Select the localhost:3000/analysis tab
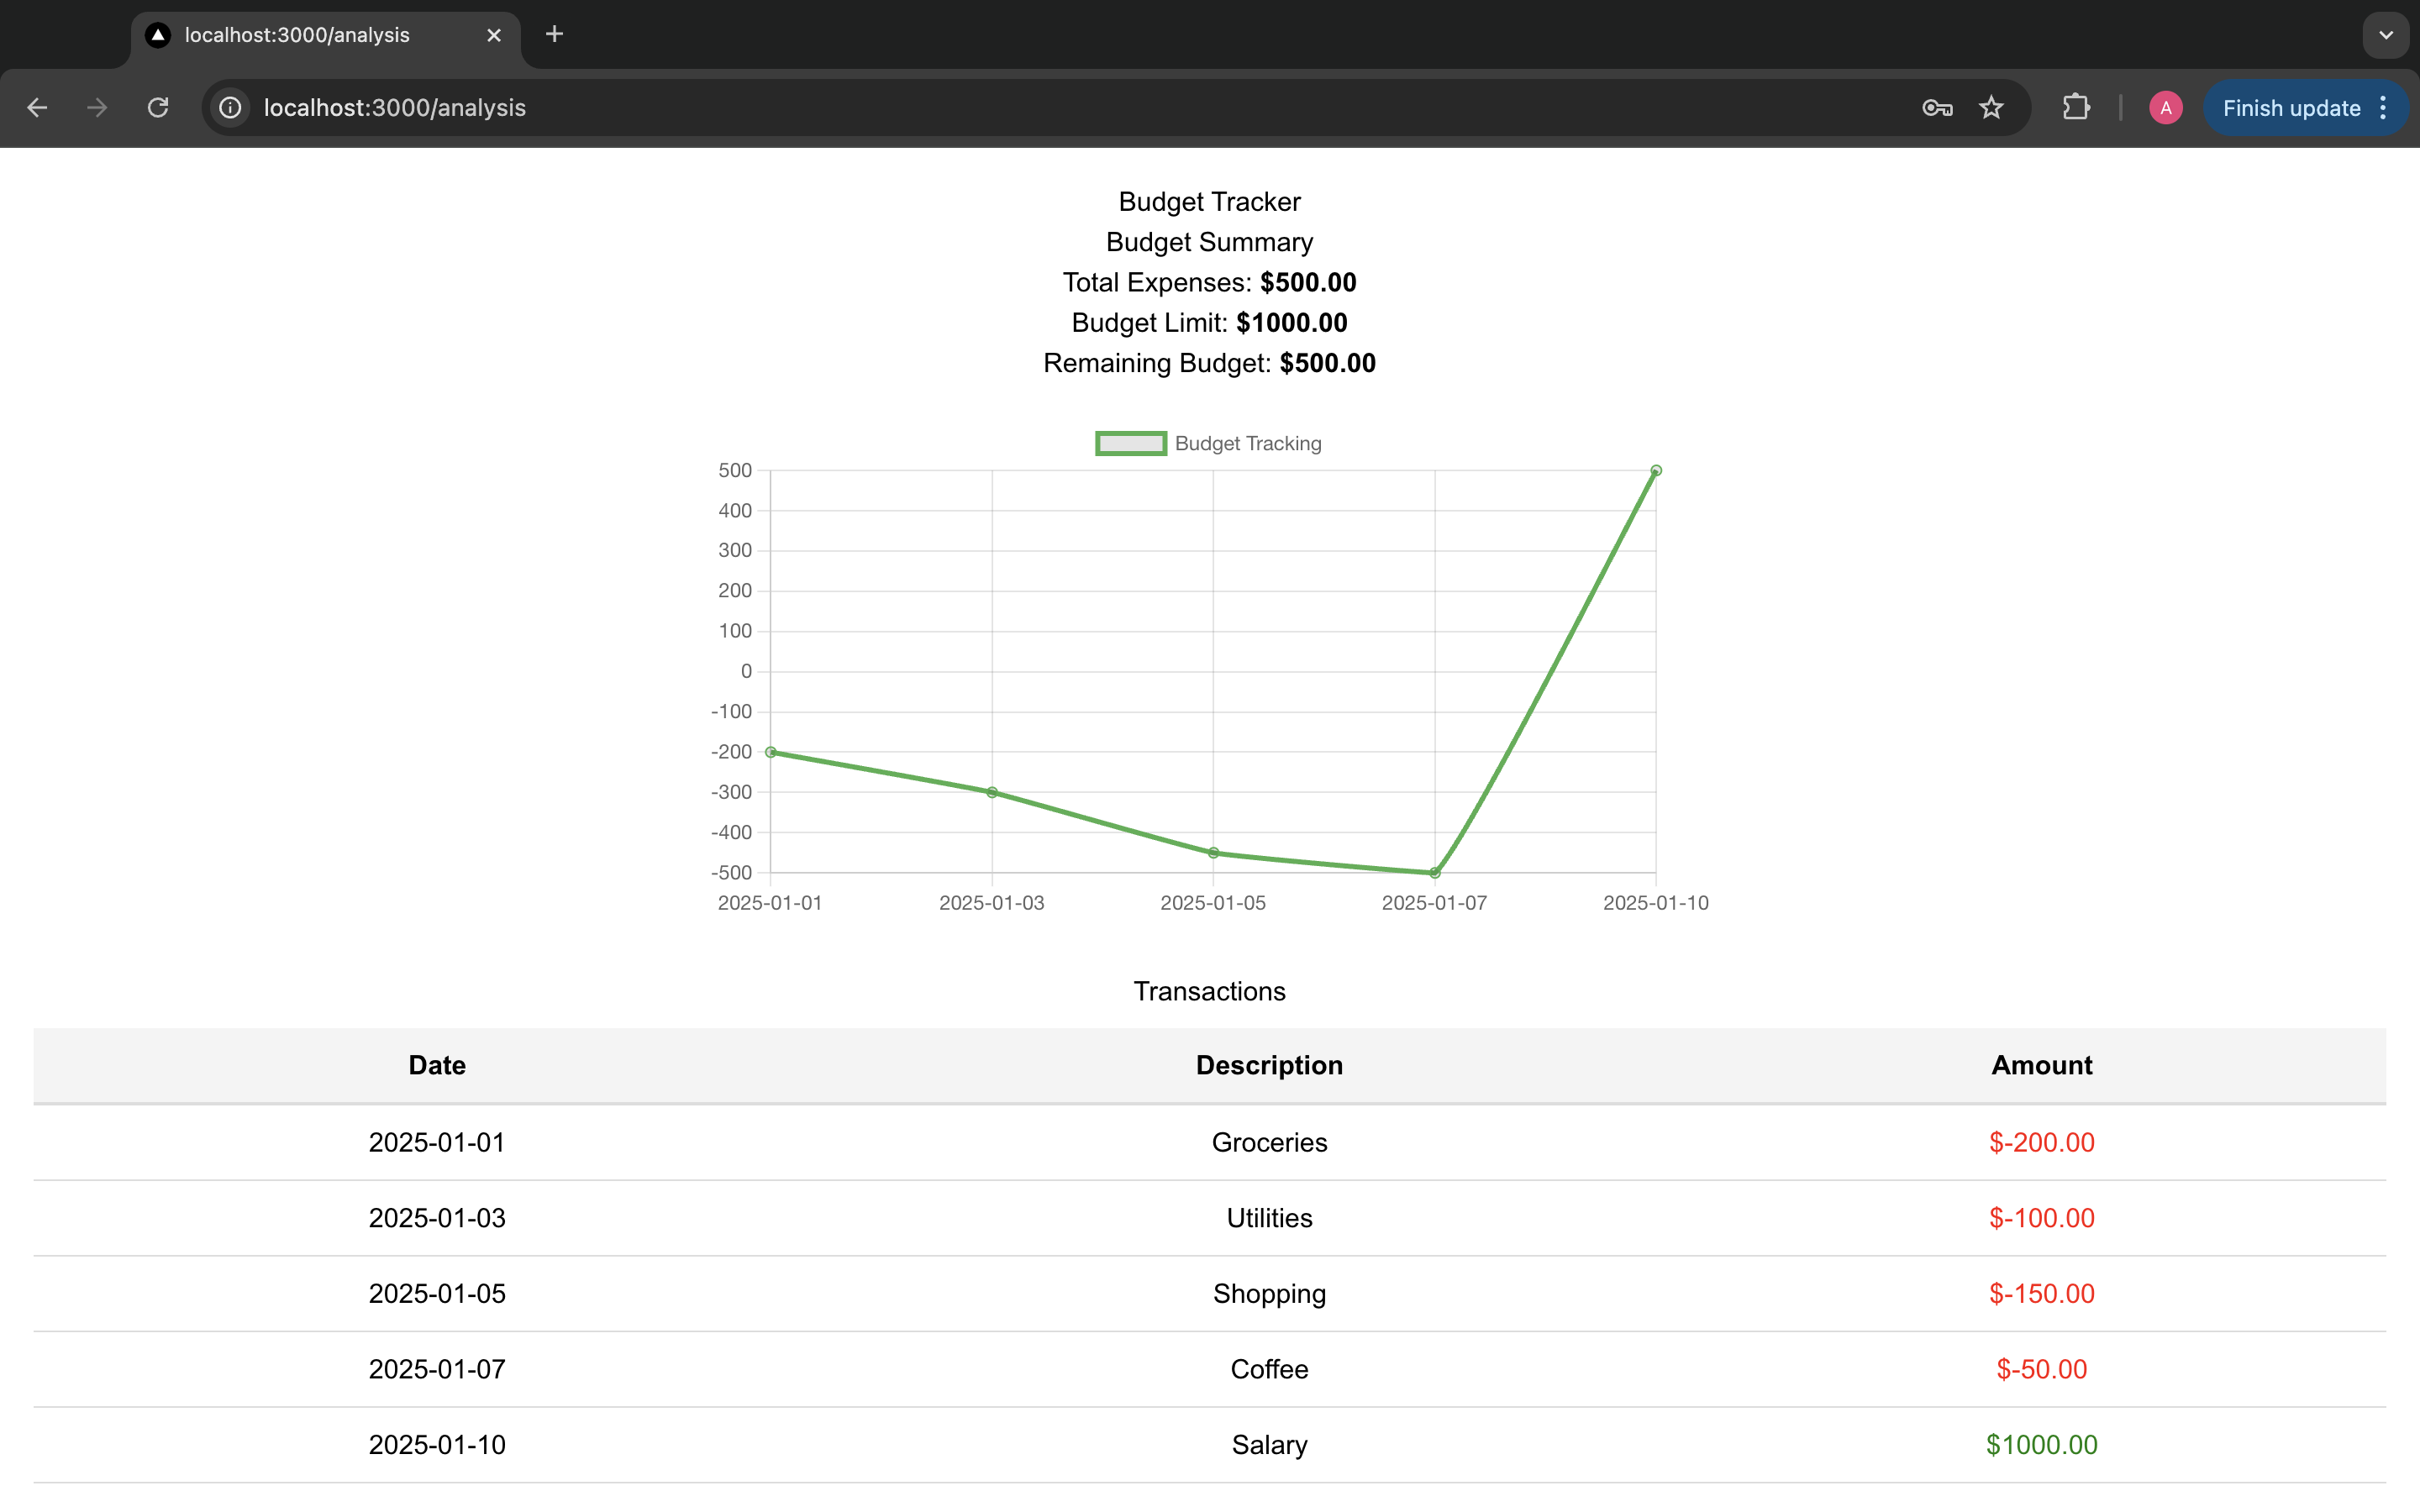The height and width of the screenshot is (1512, 2420). tap(297, 35)
